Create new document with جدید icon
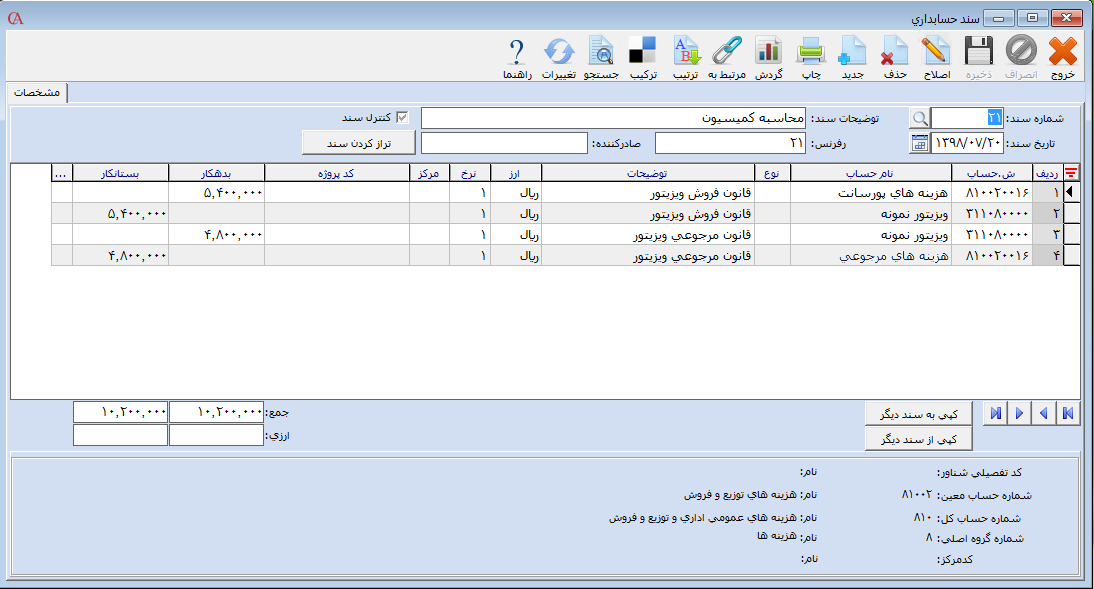The image size is (1094, 589). tap(852, 54)
